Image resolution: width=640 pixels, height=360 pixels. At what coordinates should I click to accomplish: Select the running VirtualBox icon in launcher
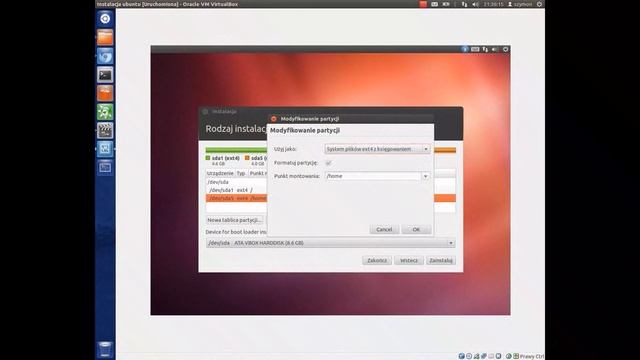point(105,149)
